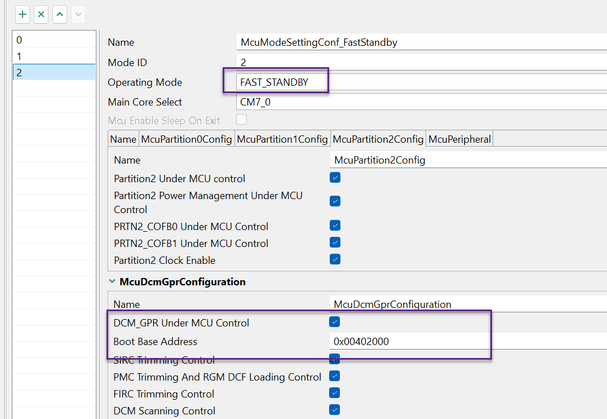The width and height of the screenshot is (607, 419).
Task: Uncheck PRTN2_COFB0 Under MCU Control
Action: pyautogui.click(x=336, y=227)
